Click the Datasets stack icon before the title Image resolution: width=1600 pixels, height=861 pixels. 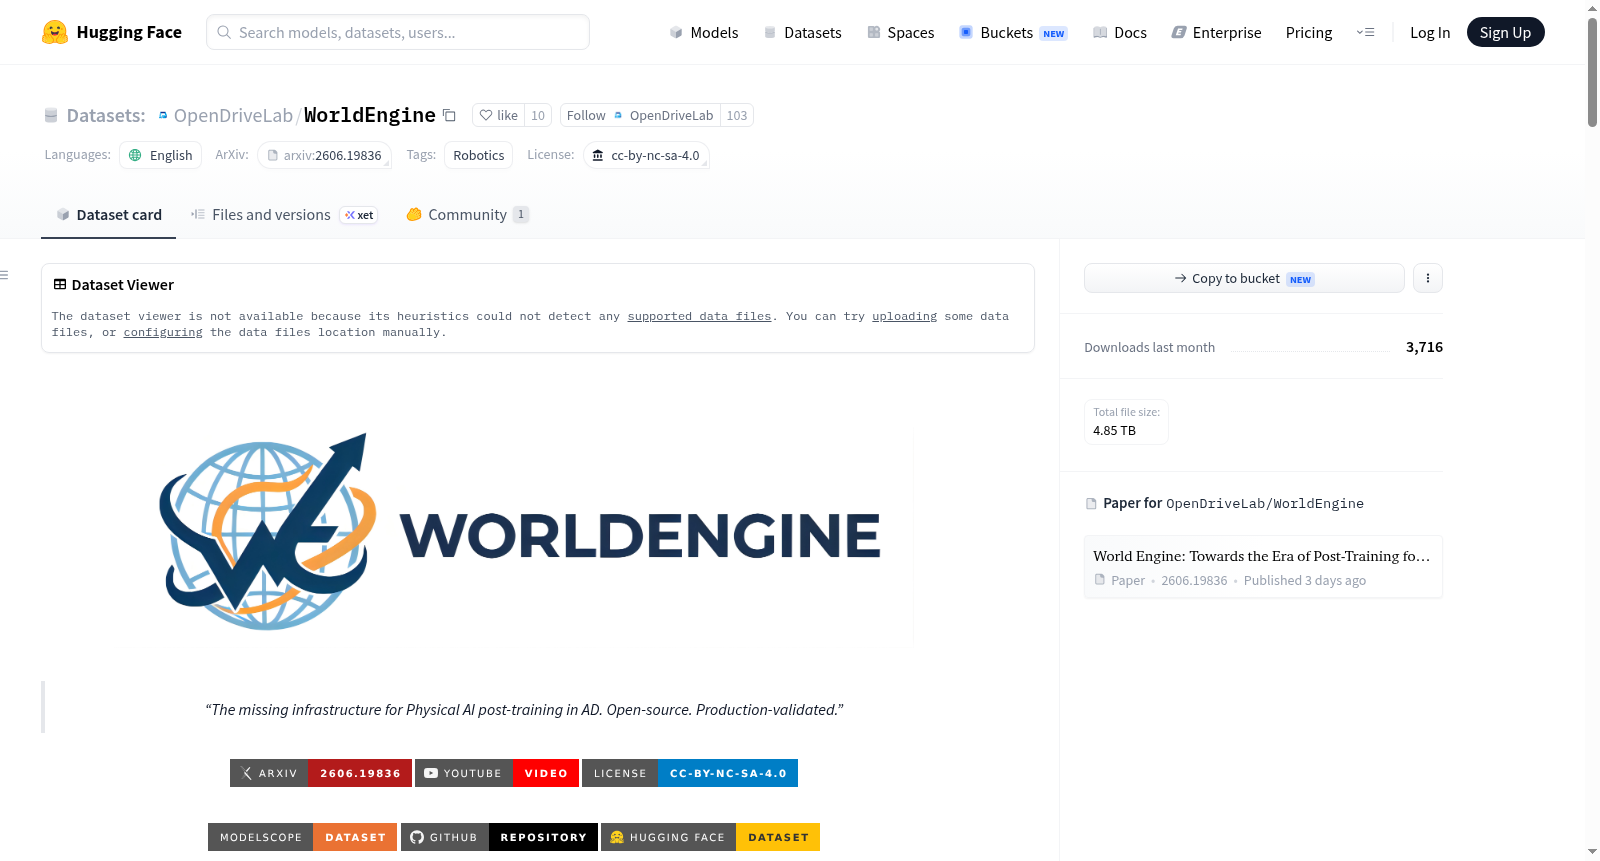[x=51, y=115]
